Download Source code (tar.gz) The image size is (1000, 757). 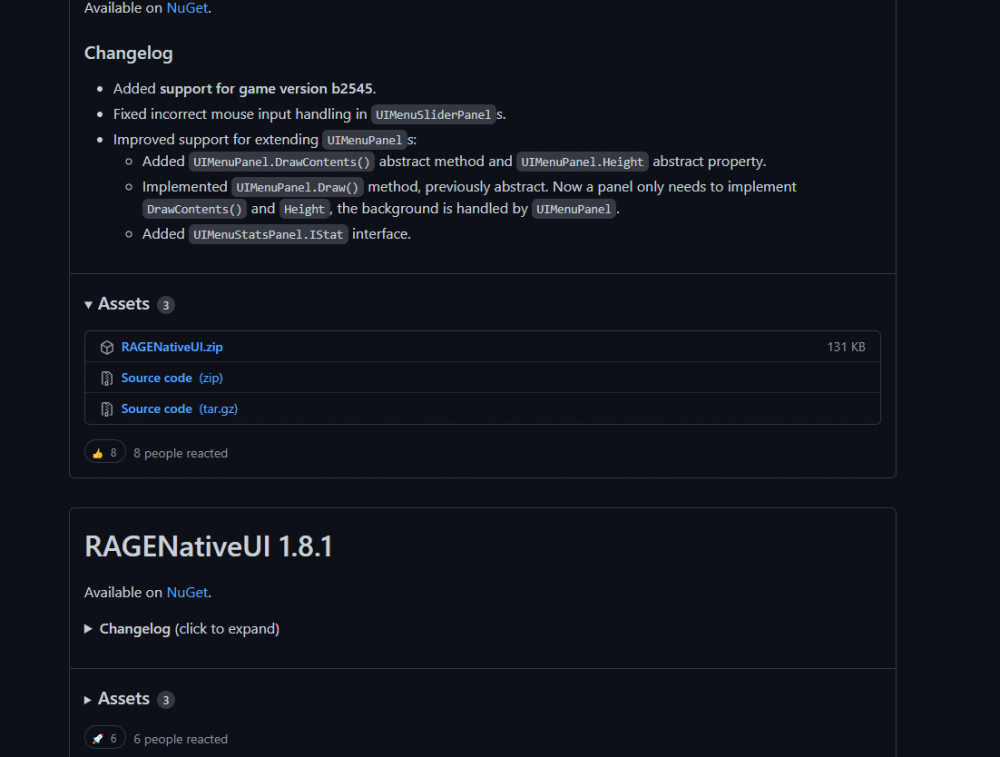click(179, 409)
